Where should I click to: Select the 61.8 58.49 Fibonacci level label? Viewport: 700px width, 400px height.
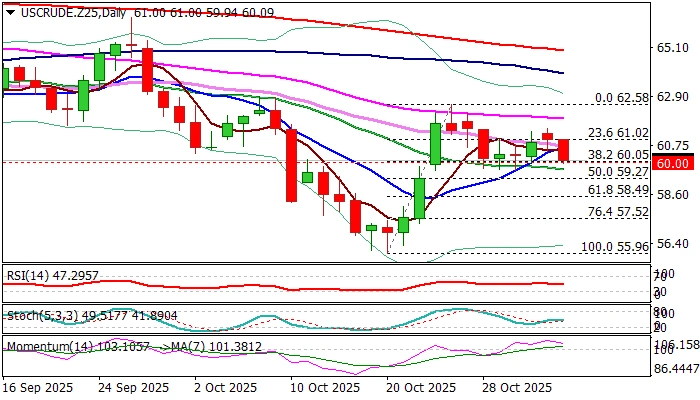618,190
